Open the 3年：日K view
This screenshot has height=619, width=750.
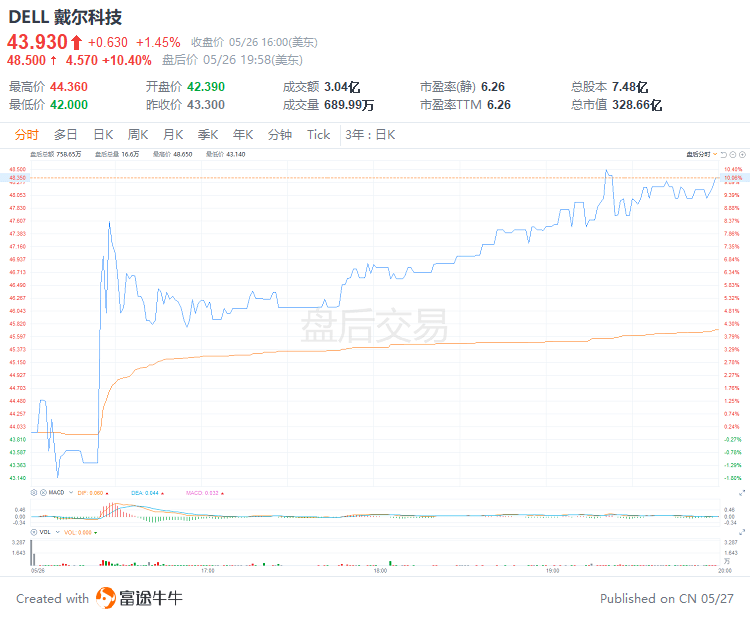[x=370, y=135]
